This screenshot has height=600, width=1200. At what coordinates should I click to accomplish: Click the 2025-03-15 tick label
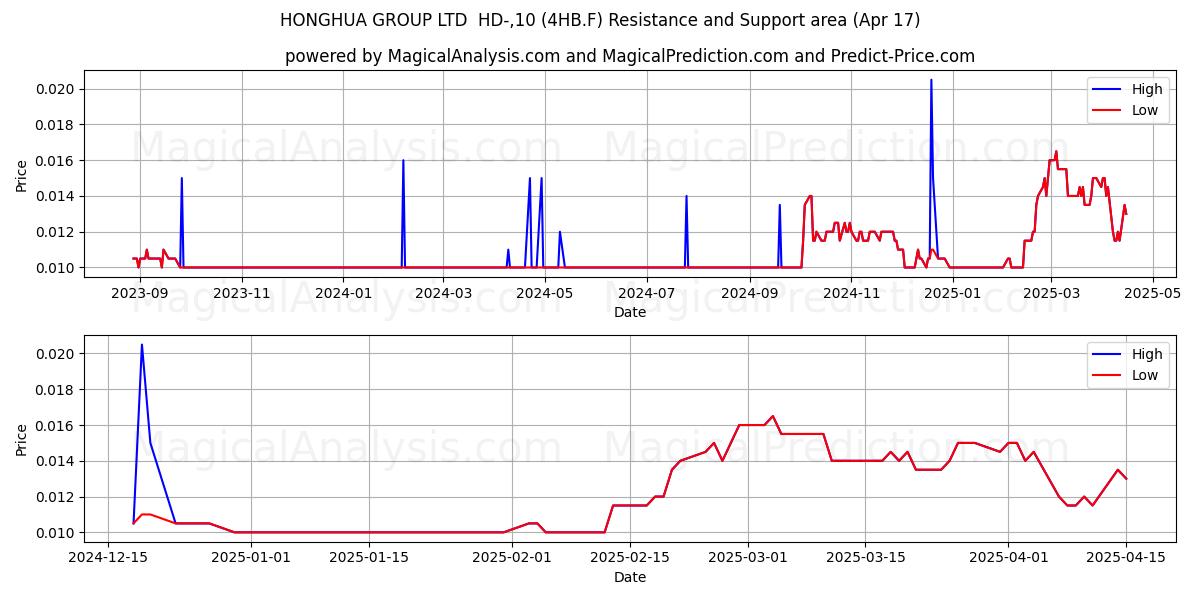click(866, 558)
